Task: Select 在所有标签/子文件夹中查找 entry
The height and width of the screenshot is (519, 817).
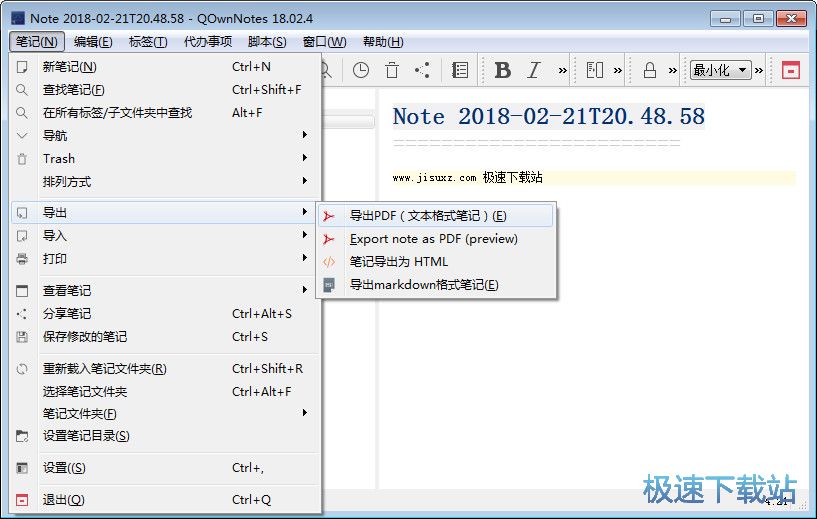Action: click(164, 113)
